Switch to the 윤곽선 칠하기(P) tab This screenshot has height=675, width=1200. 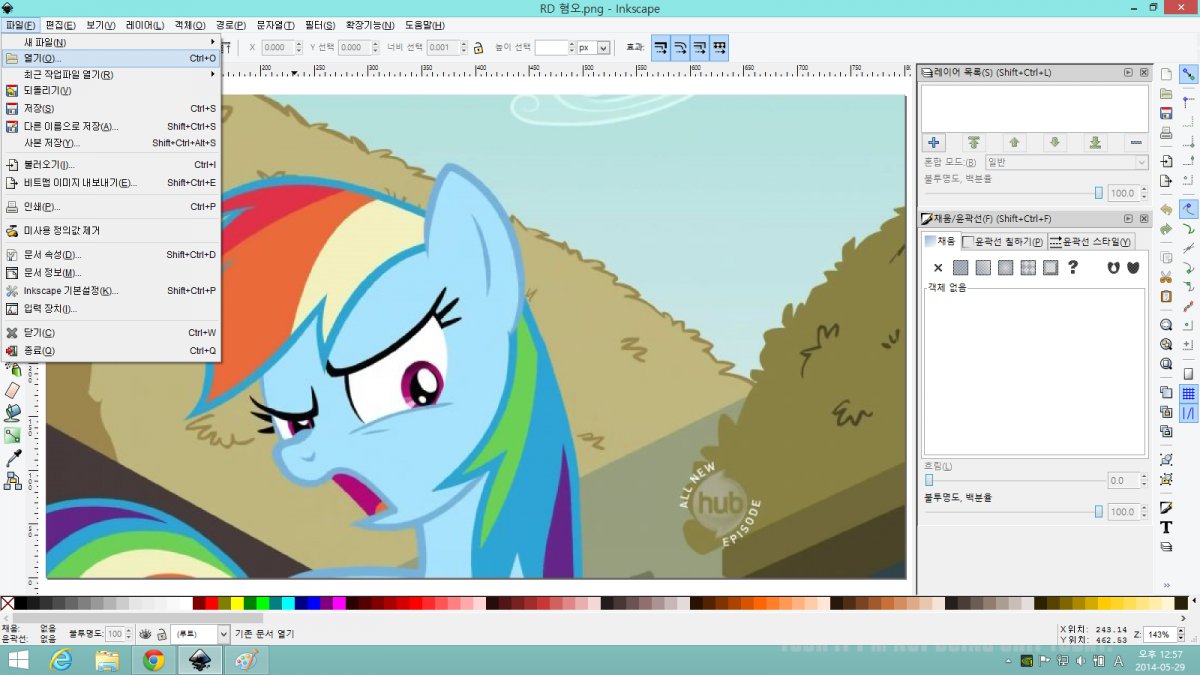1003,241
